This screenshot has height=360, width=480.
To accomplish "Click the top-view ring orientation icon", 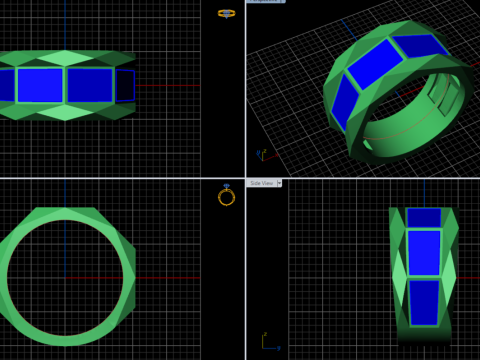I will [226, 14].
